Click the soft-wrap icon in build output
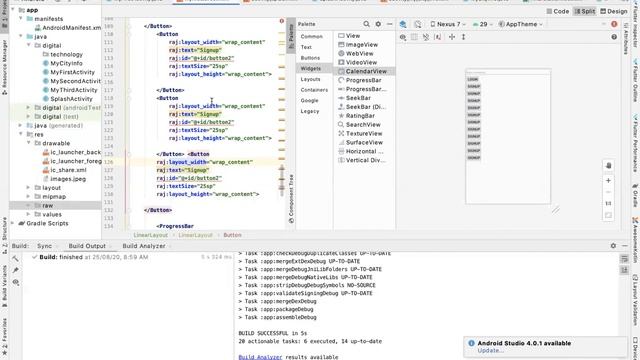 click(x=624, y=259)
